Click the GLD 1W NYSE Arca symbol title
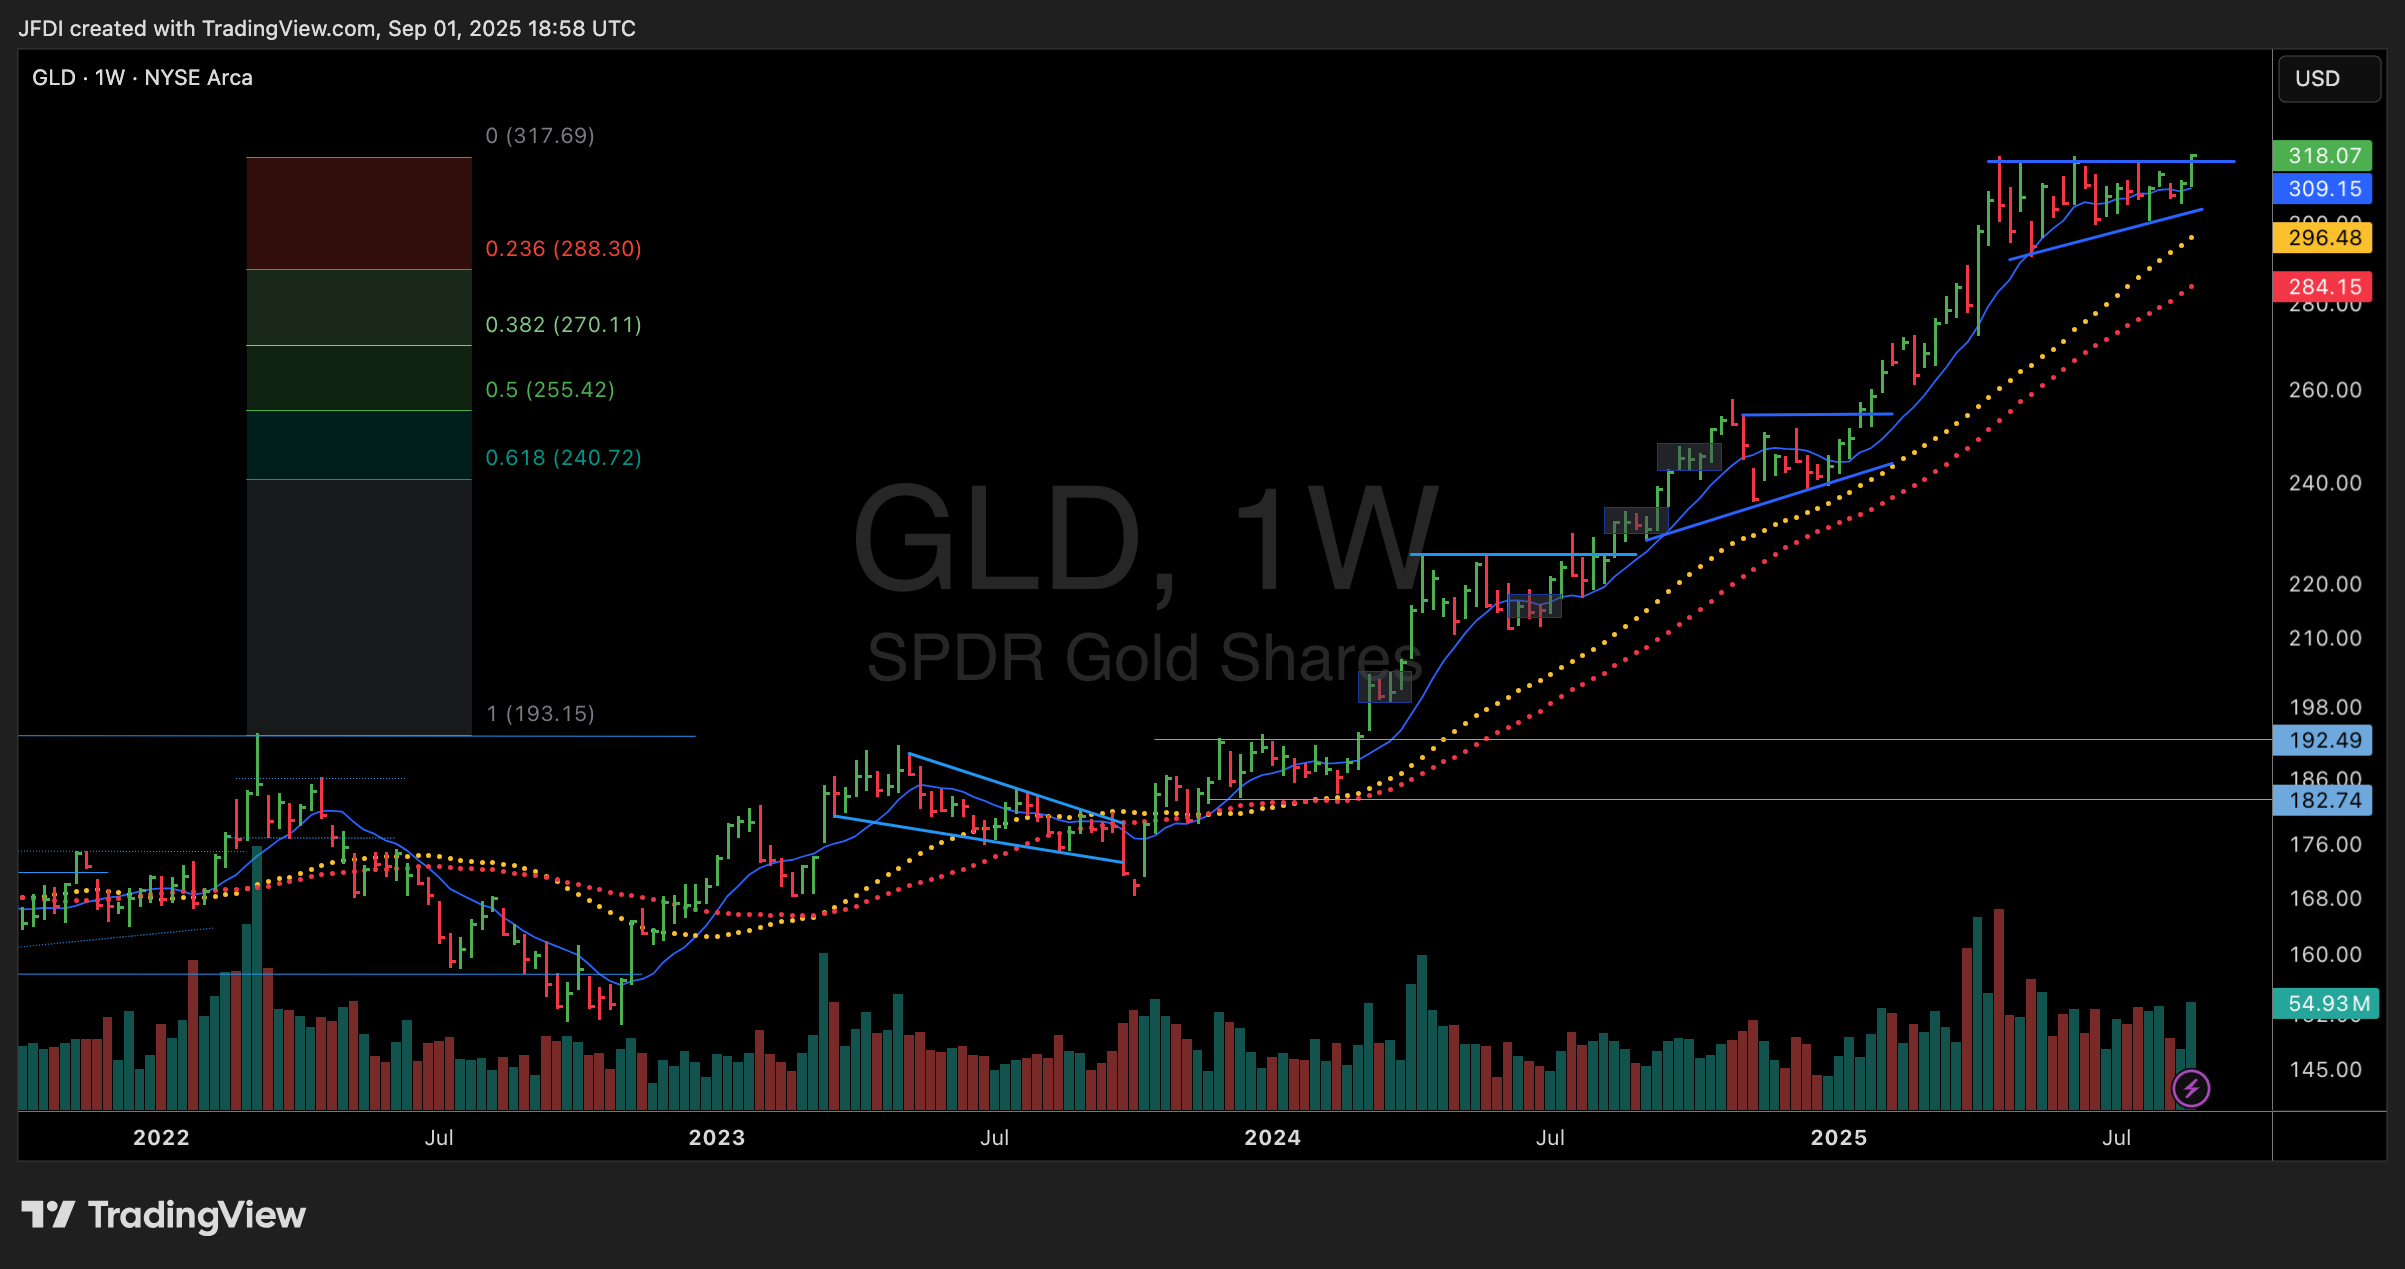This screenshot has height=1269, width=2405. pos(142,78)
